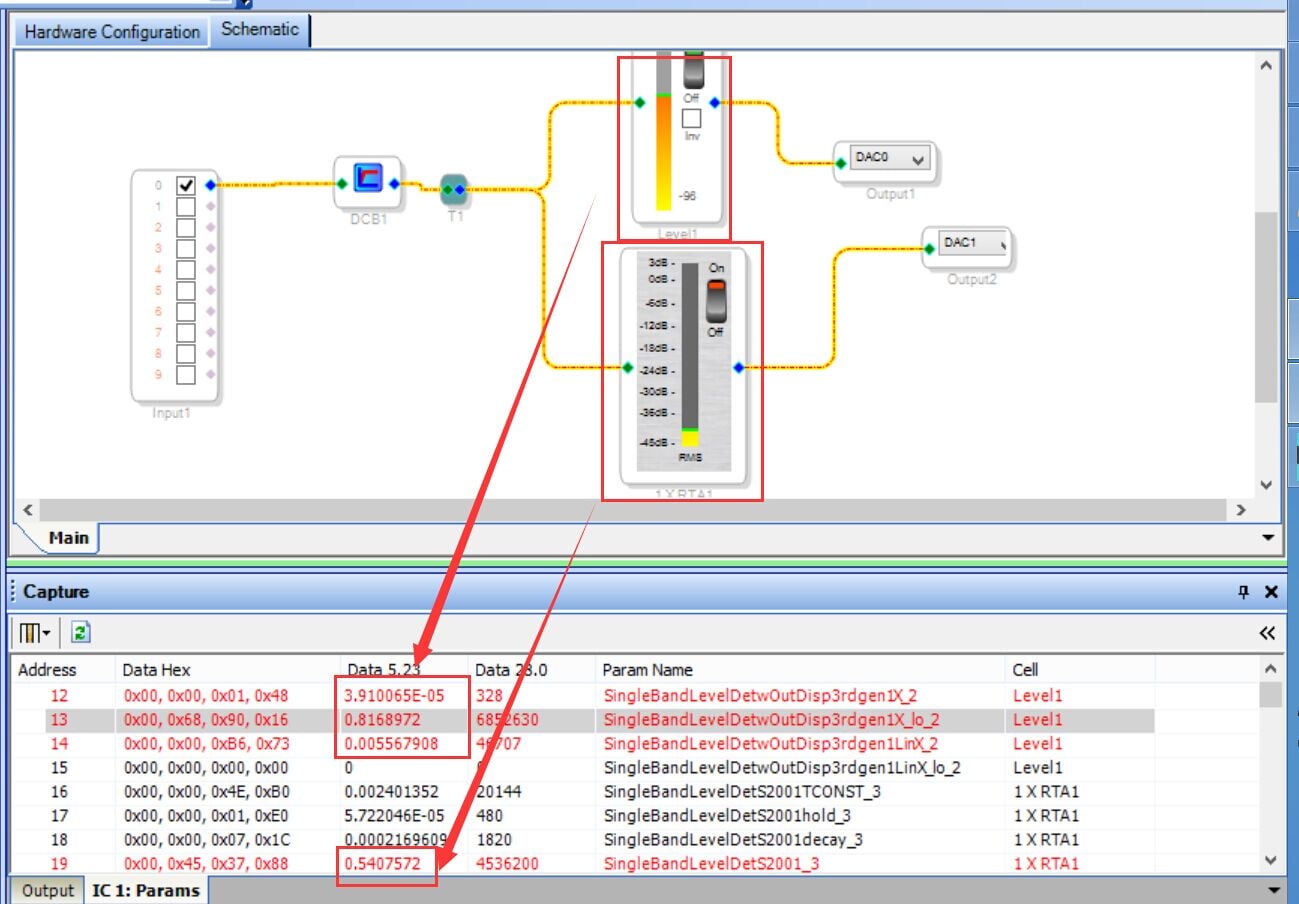Open the DAC0 dropdown in Output1
Image resolution: width=1299 pixels, height=904 pixels.
point(890,159)
